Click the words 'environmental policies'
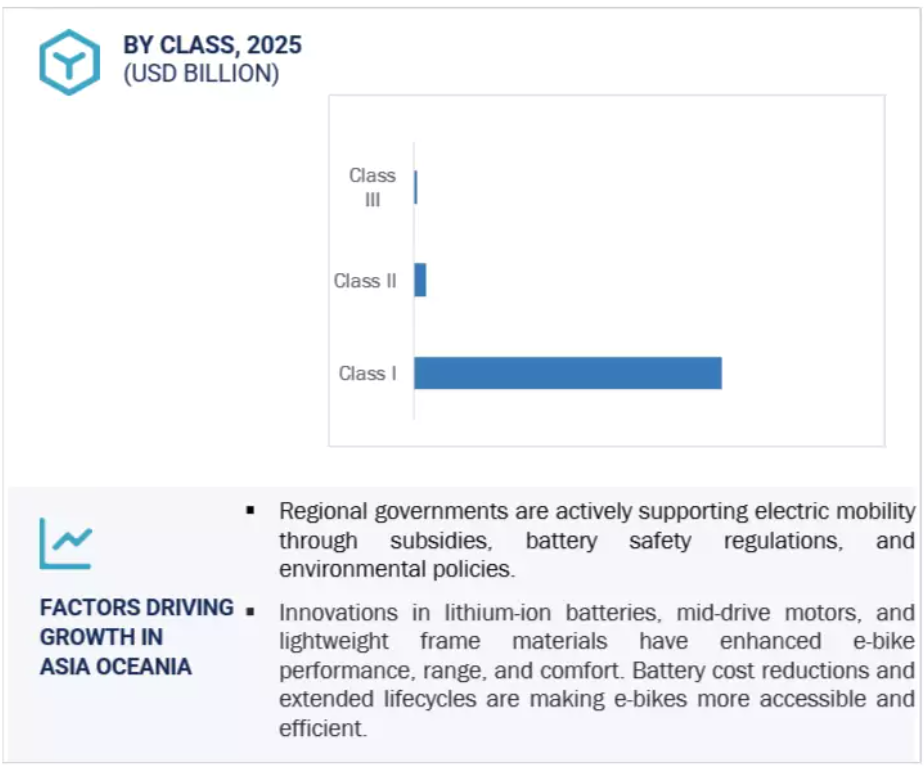This screenshot has height=768, width=924. [x=396, y=569]
